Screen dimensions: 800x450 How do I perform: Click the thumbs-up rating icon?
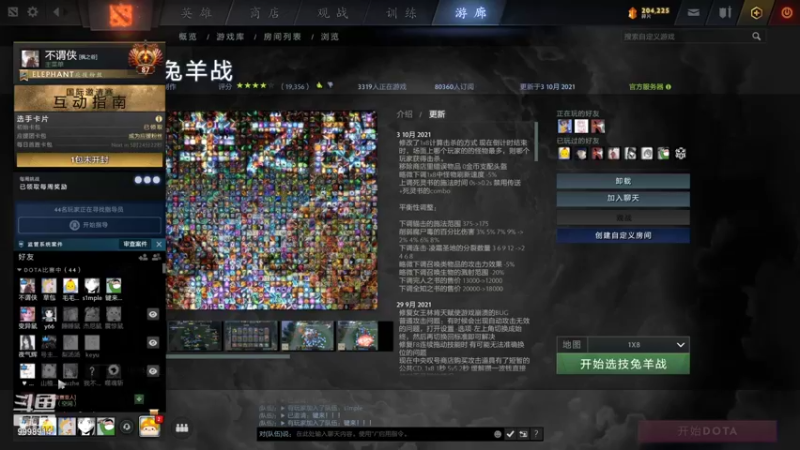pos(319,86)
